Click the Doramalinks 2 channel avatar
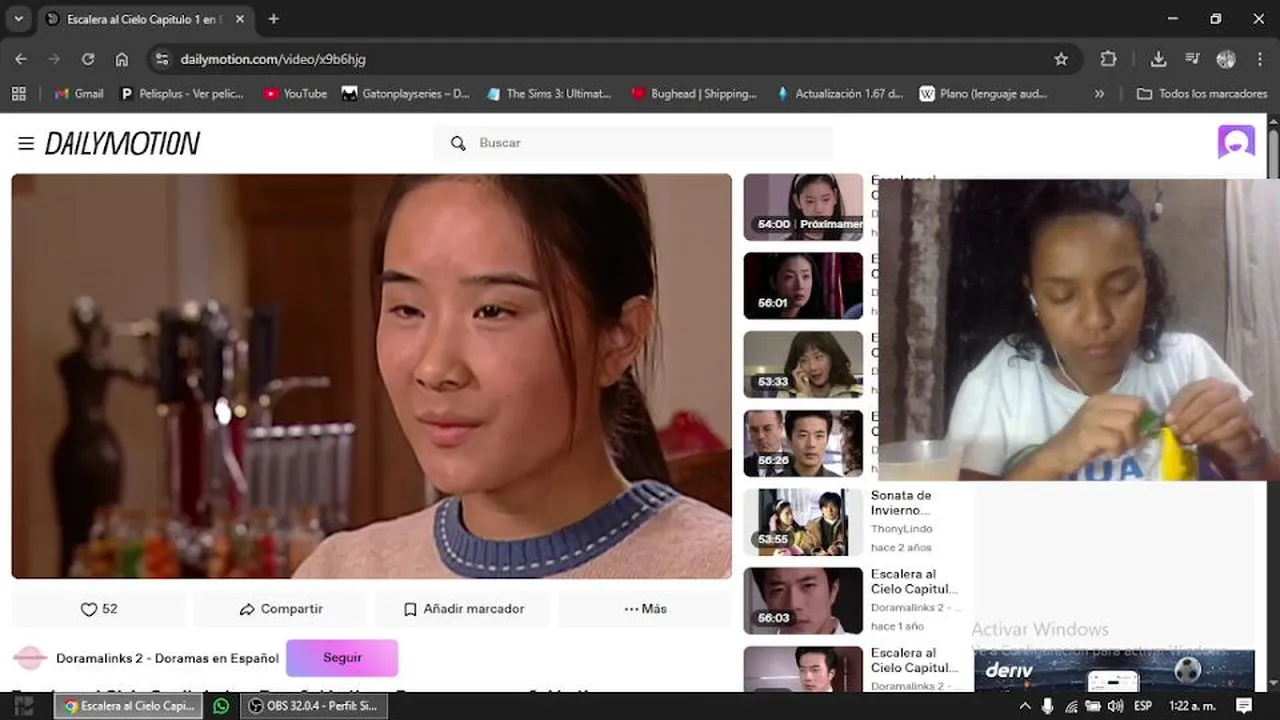Image resolution: width=1280 pixels, height=720 pixels. click(30, 658)
